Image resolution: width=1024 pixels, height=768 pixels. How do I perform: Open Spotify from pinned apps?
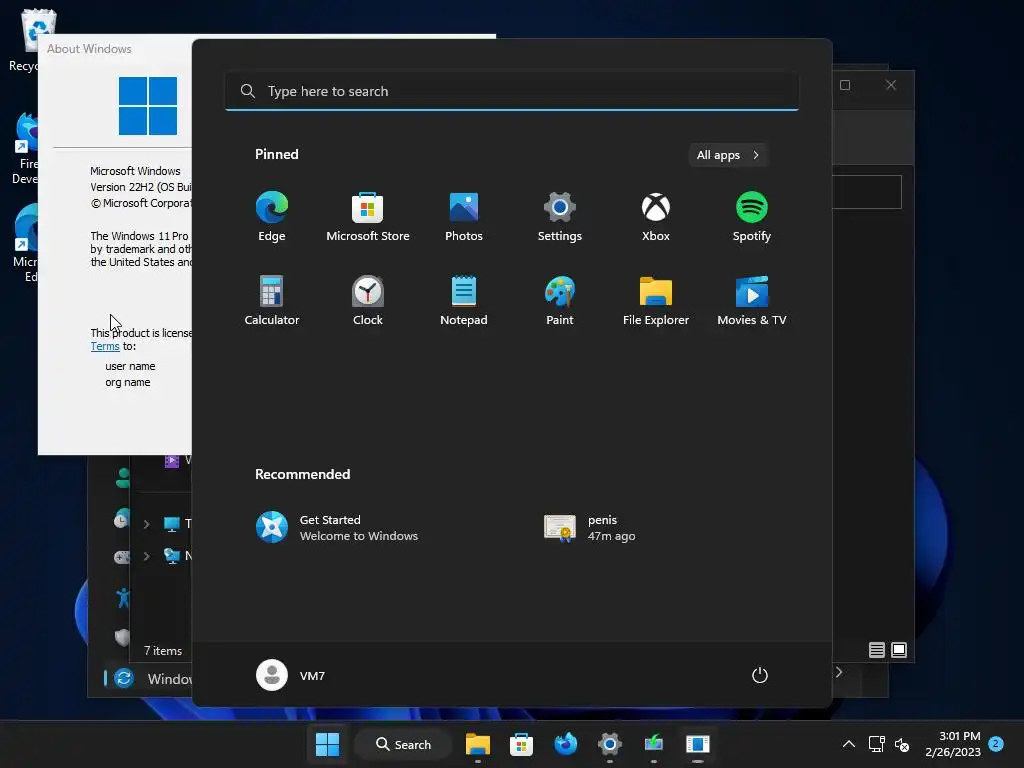(752, 217)
